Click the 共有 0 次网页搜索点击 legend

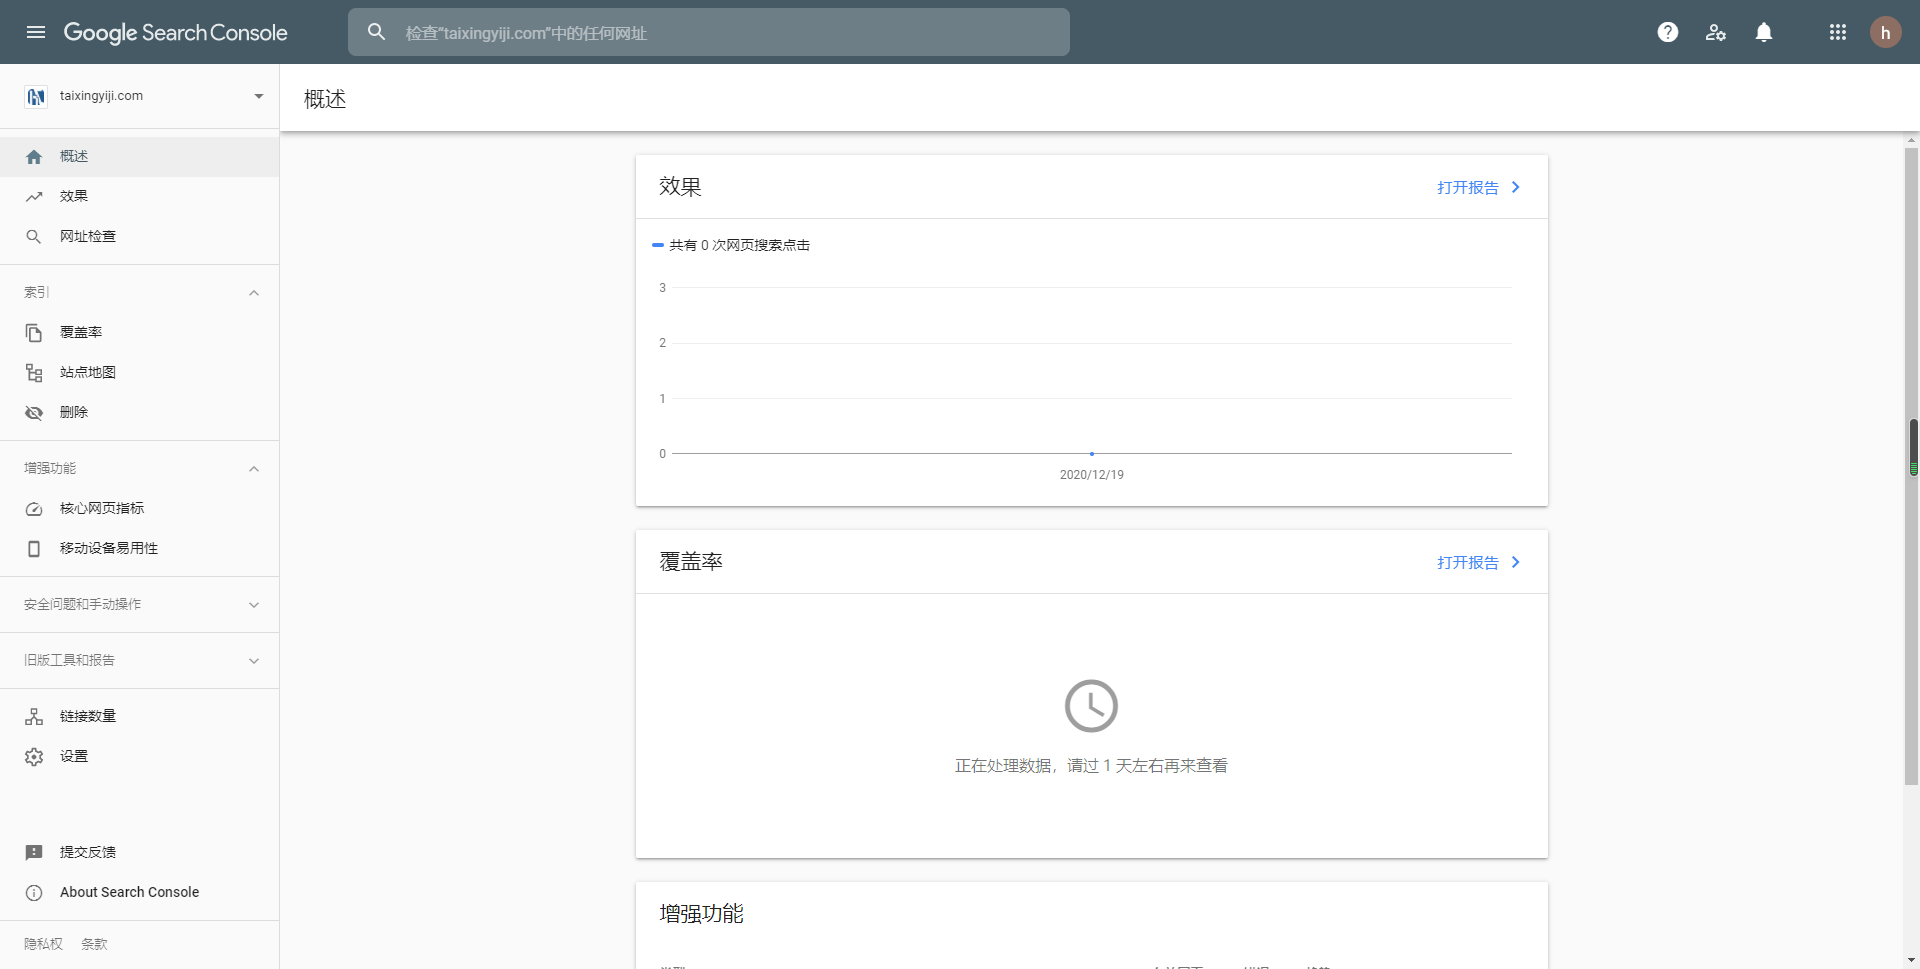[731, 245]
